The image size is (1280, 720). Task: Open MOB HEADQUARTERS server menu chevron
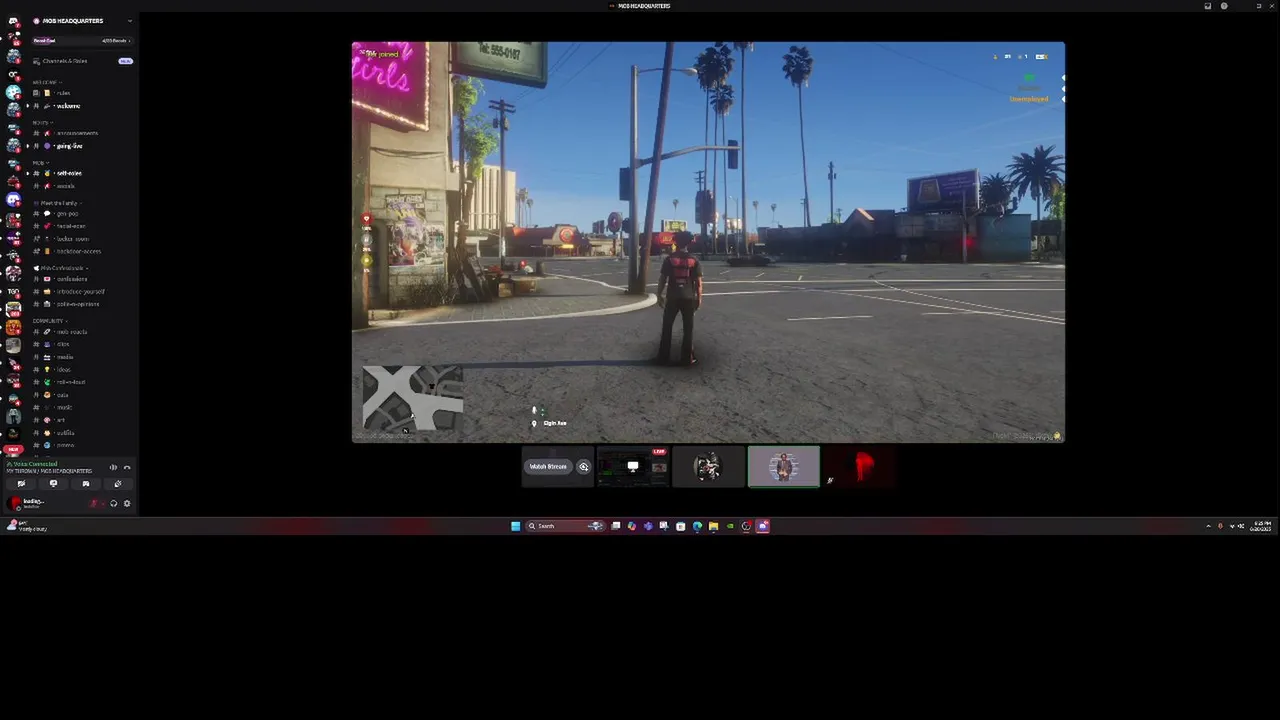point(129,21)
